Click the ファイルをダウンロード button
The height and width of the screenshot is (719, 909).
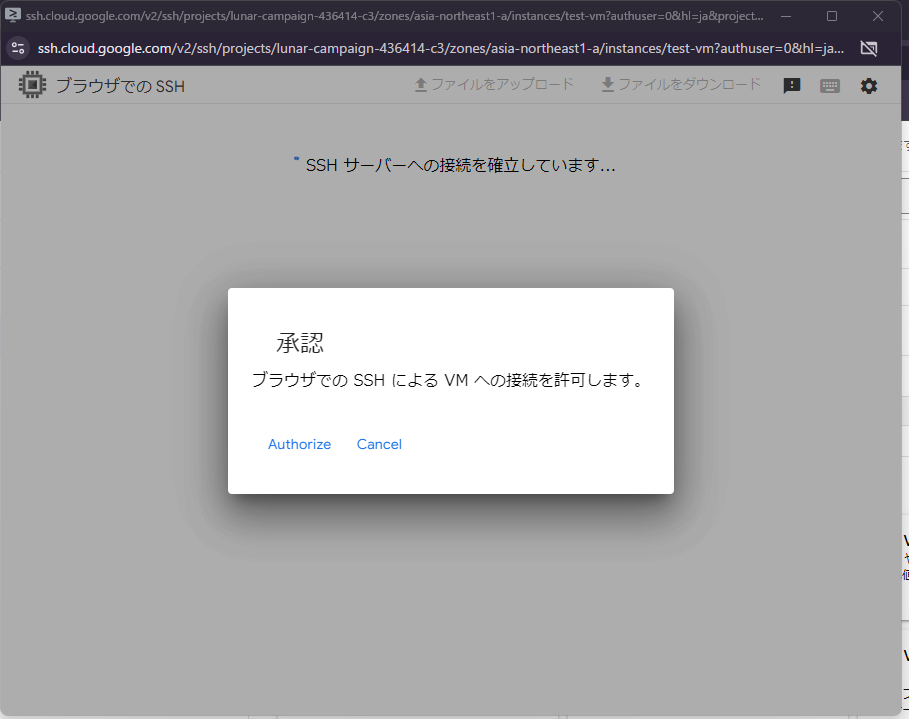(x=681, y=85)
